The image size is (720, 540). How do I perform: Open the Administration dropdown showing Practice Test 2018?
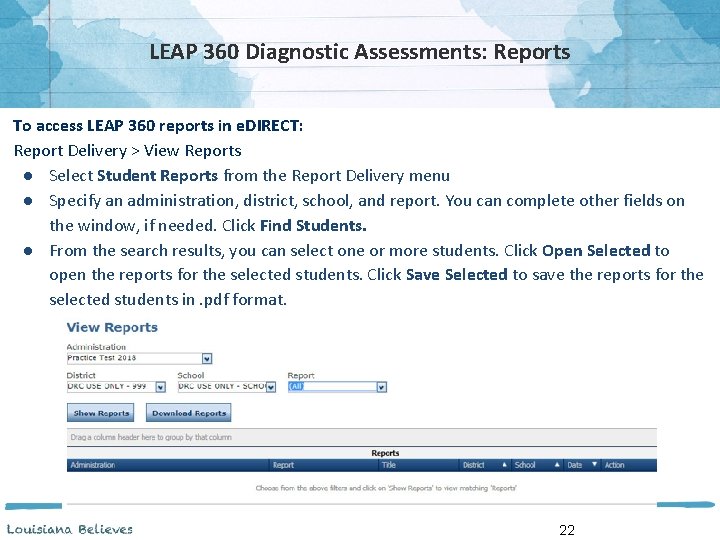point(140,358)
